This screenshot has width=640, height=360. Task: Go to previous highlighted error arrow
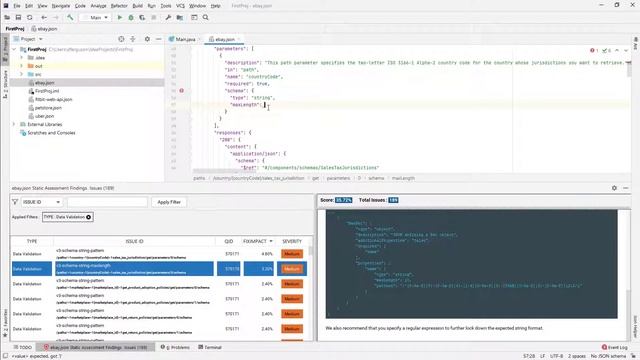click(x=617, y=51)
